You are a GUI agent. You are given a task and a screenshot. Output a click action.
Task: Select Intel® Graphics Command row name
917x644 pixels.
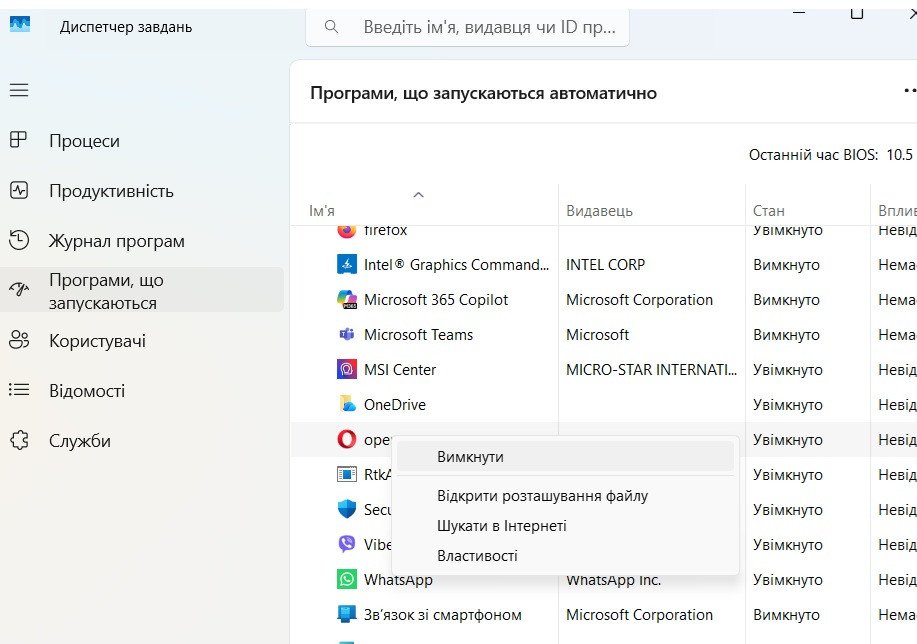coord(456,264)
